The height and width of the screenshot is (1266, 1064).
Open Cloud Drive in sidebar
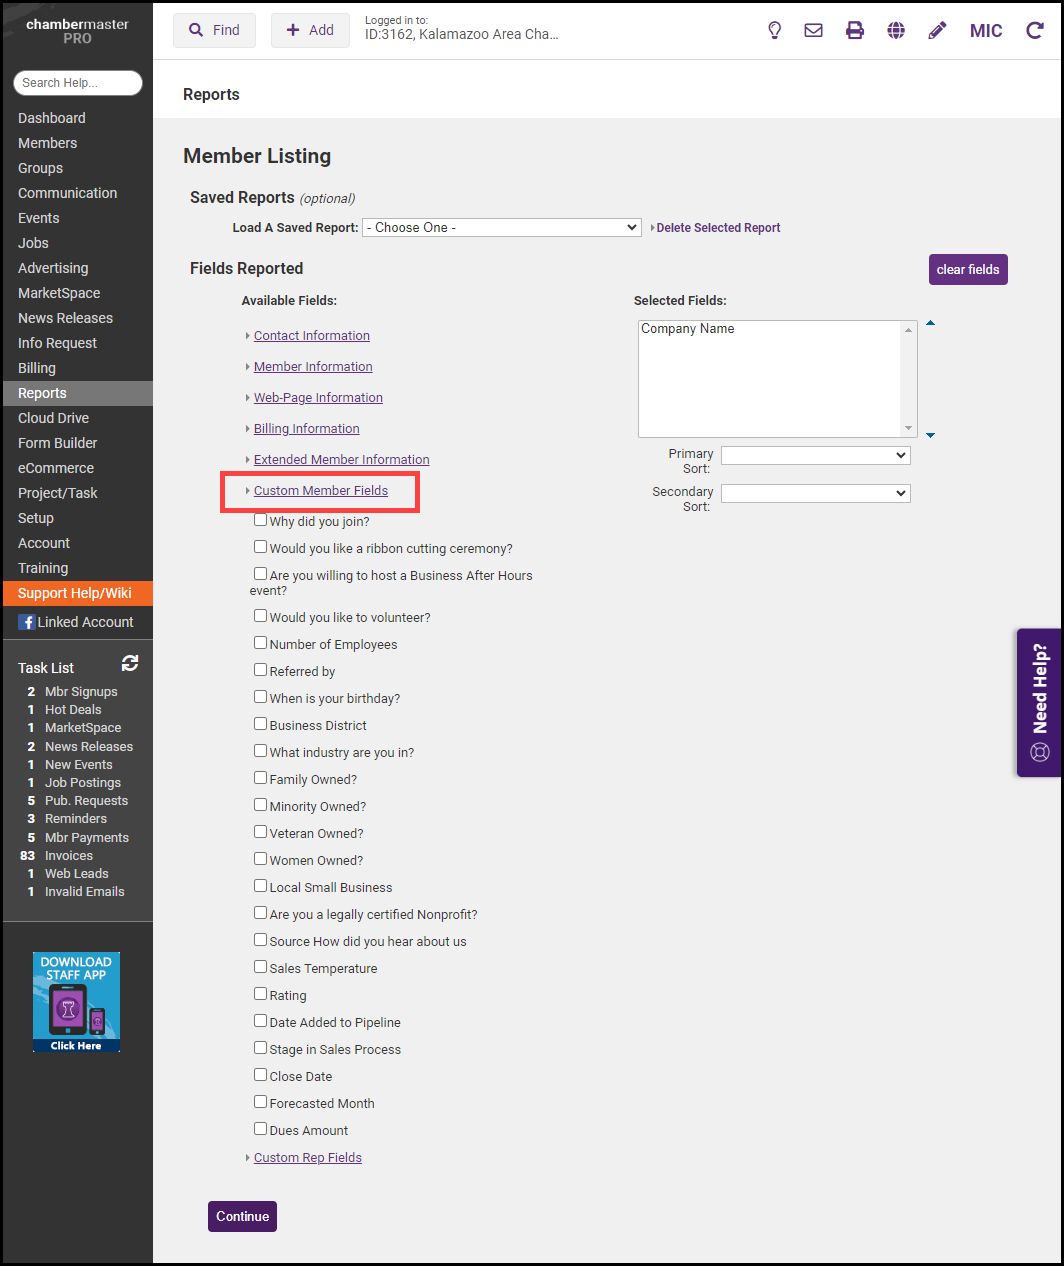(x=53, y=418)
